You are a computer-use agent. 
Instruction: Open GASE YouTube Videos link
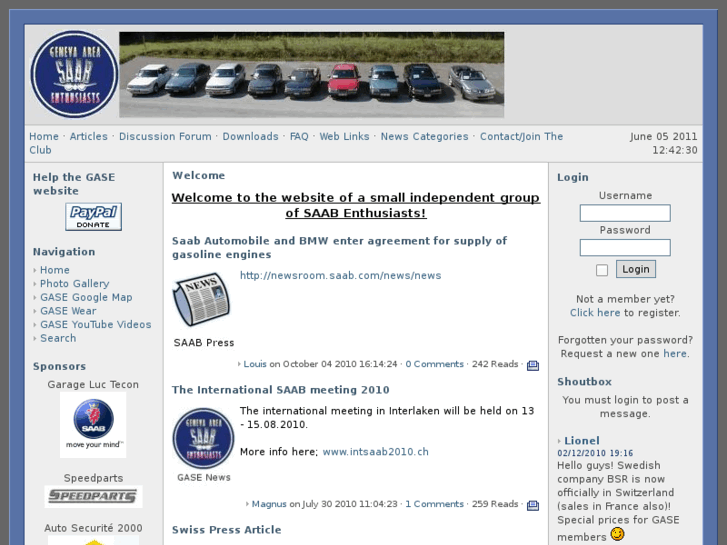tap(96, 325)
